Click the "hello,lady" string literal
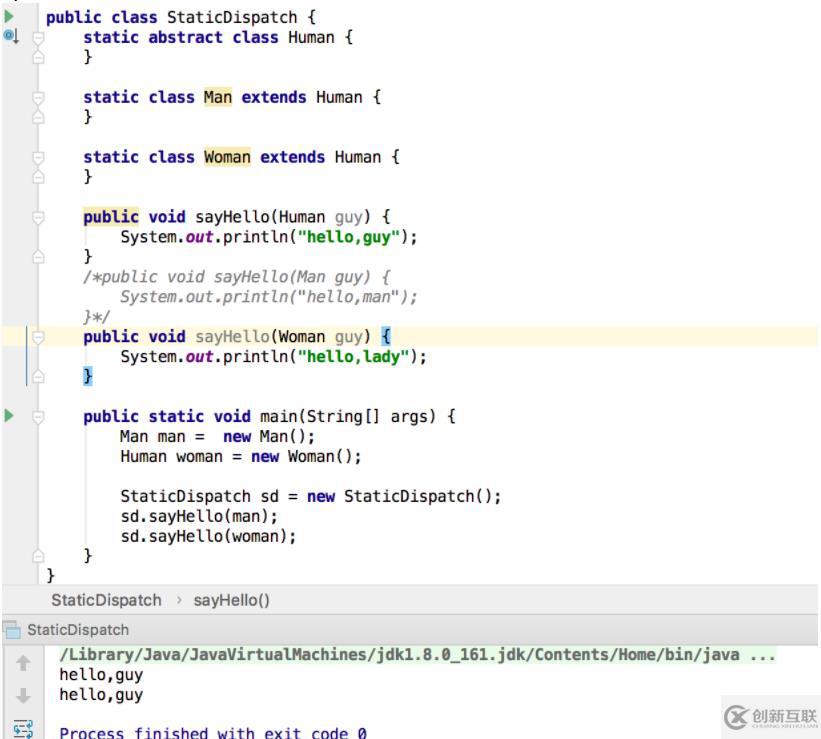Image resolution: width=821 pixels, height=739 pixels. click(x=353, y=357)
